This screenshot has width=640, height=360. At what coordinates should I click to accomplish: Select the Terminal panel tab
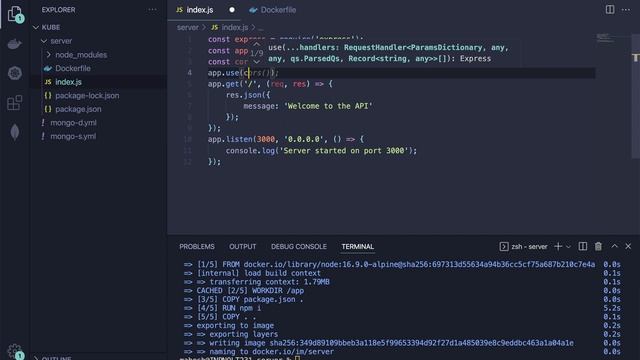pos(358,247)
